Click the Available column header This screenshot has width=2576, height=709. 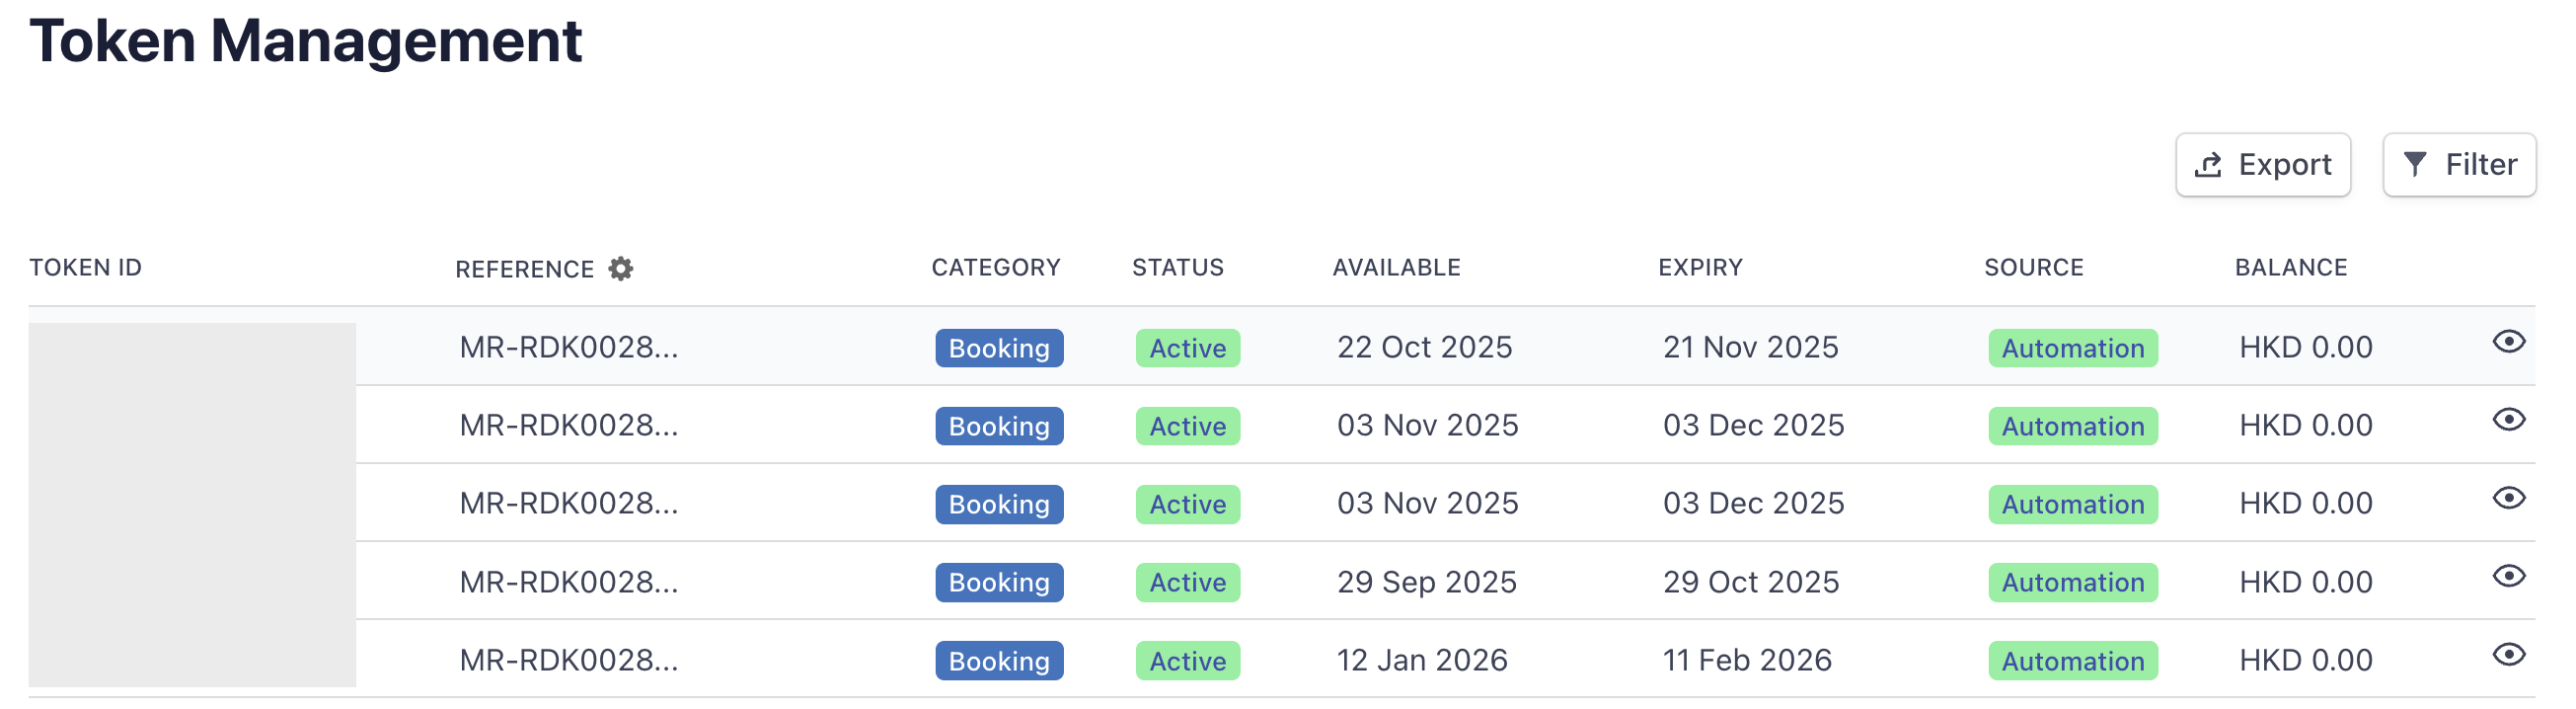(x=1396, y=267)
